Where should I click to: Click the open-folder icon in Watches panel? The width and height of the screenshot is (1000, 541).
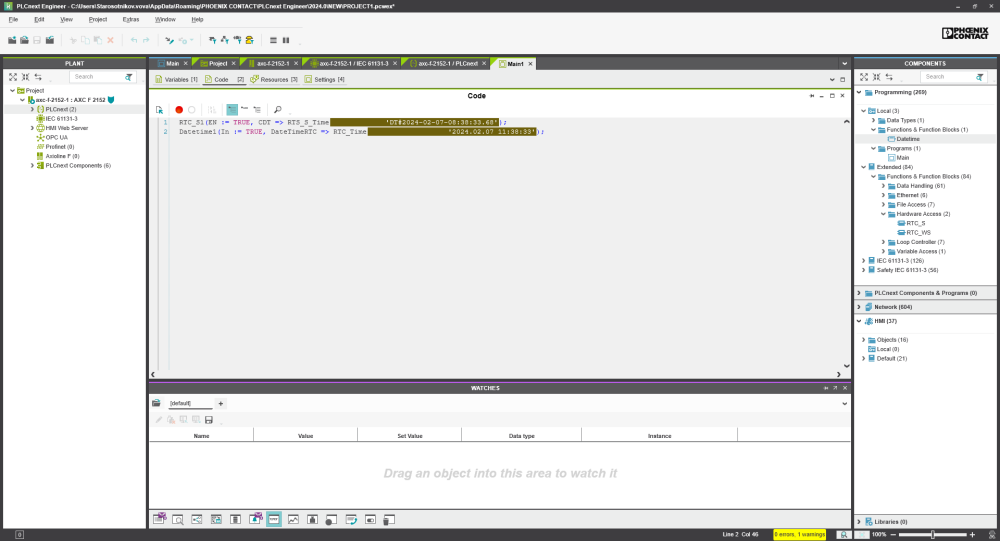point(157,403)
